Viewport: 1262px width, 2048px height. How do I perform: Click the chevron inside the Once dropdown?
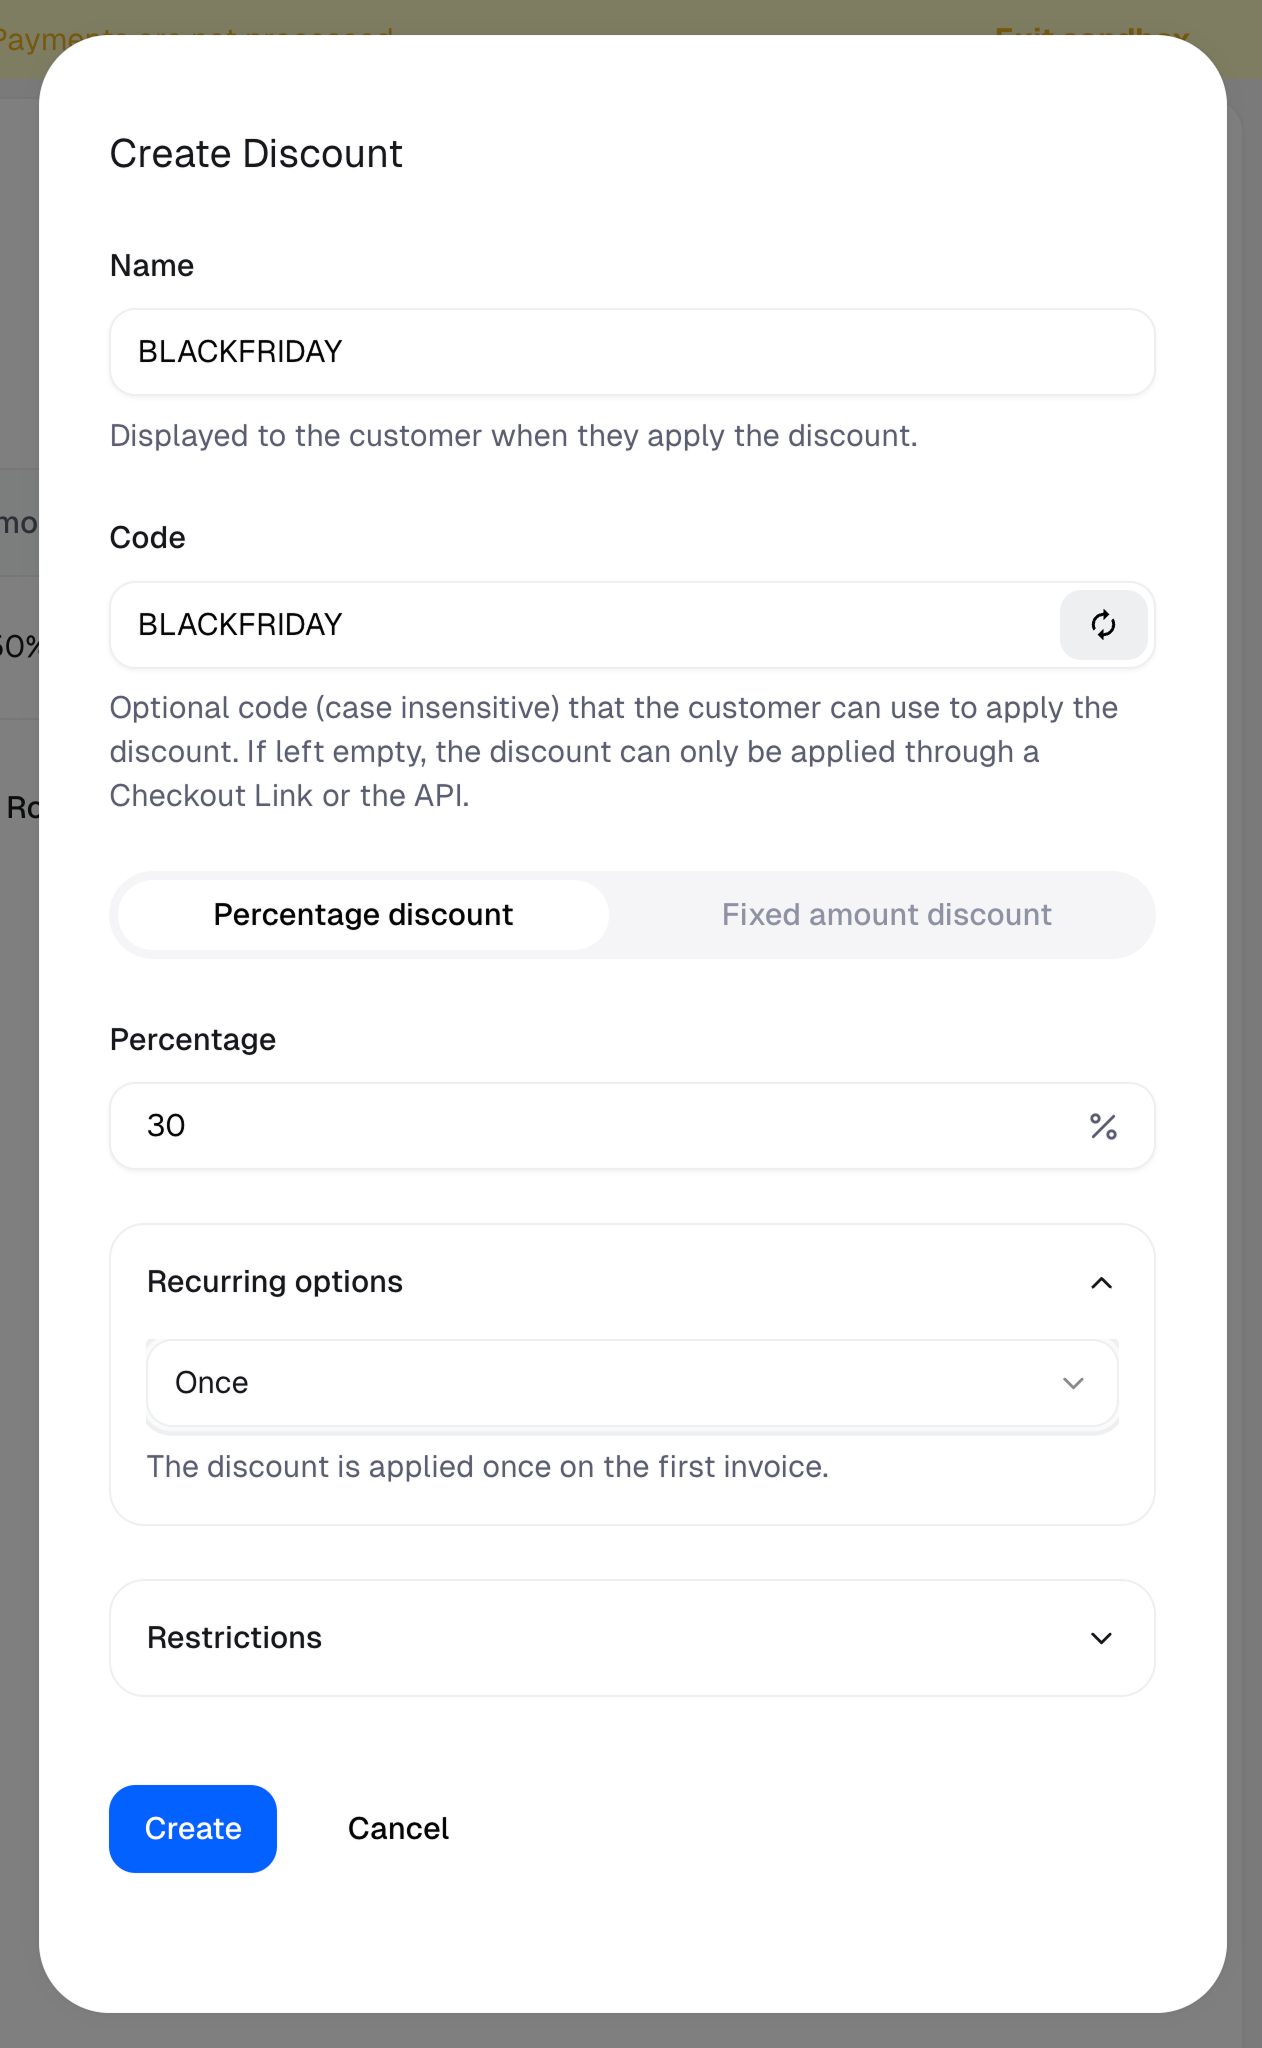pos(1073,1383)
